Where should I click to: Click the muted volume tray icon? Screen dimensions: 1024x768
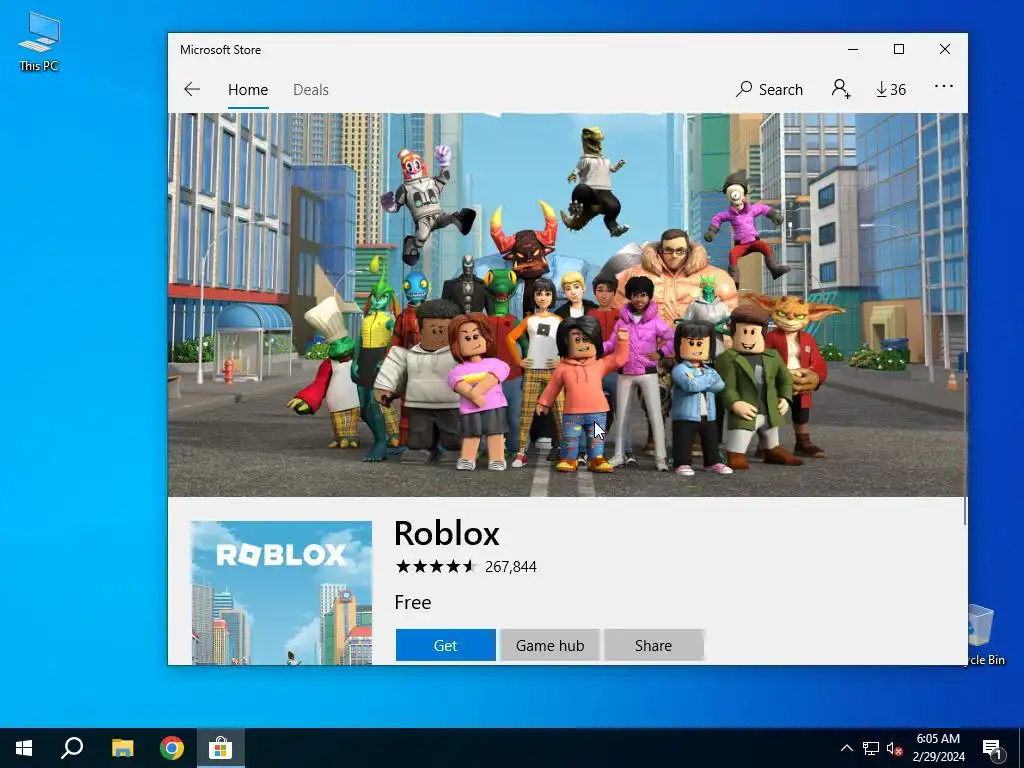click(x=894, y=748)
